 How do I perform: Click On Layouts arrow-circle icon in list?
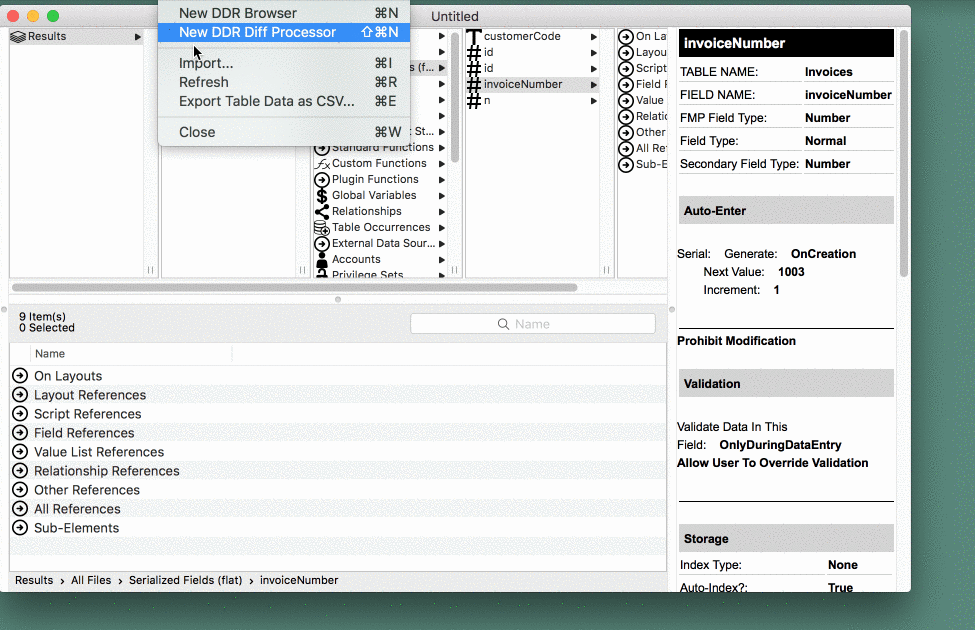coord(21,376)
